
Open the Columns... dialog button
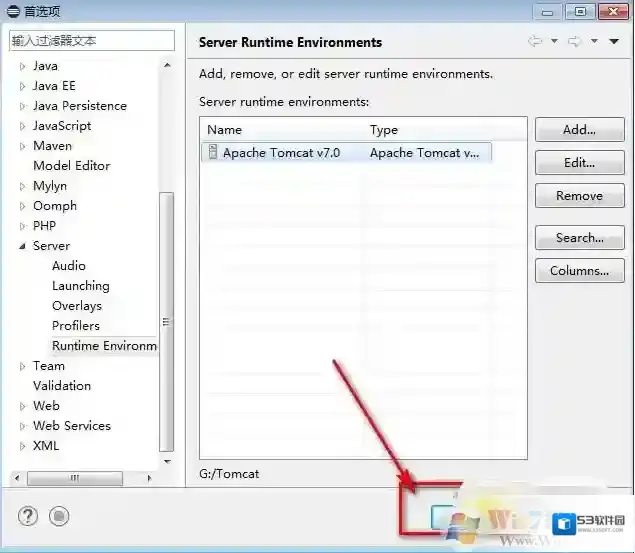click(x=579, y=271)
